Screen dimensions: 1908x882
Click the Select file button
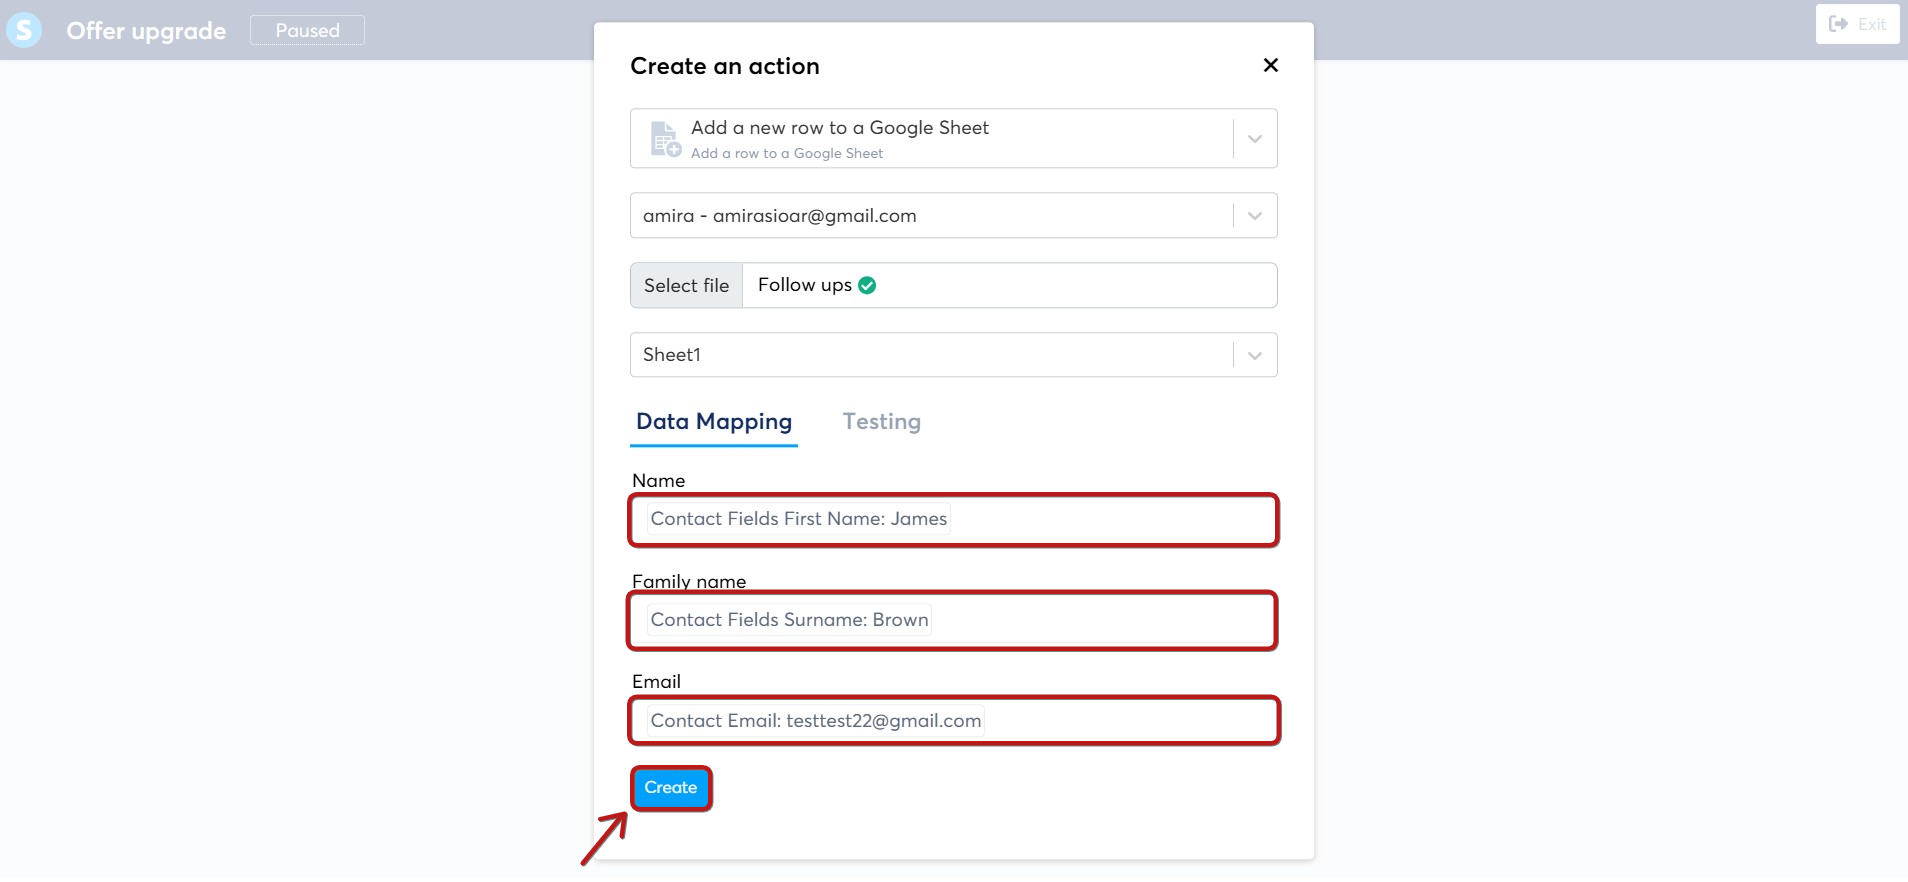click(687, 286)
